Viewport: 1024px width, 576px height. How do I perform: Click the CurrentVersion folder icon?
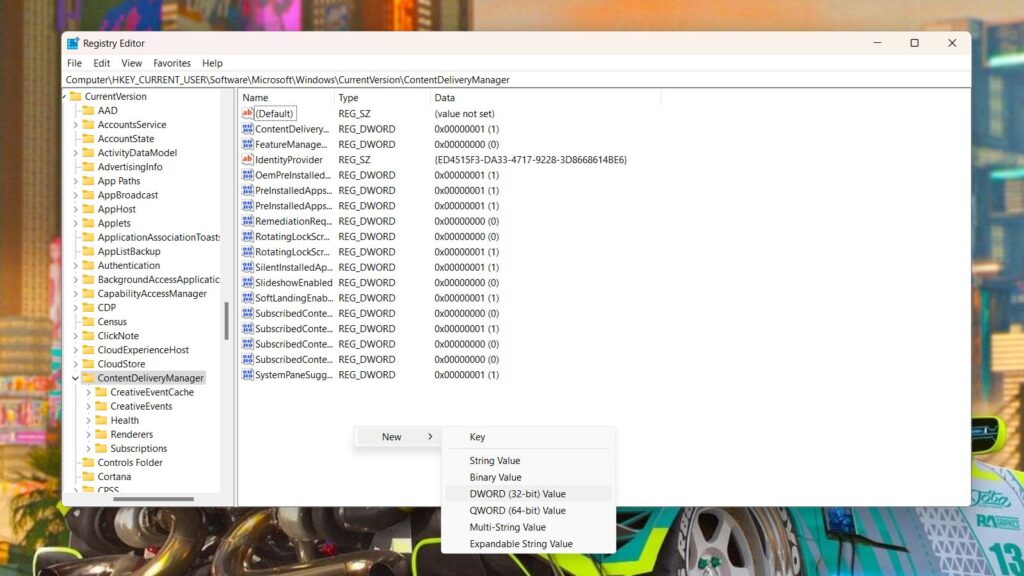[76, 96]
